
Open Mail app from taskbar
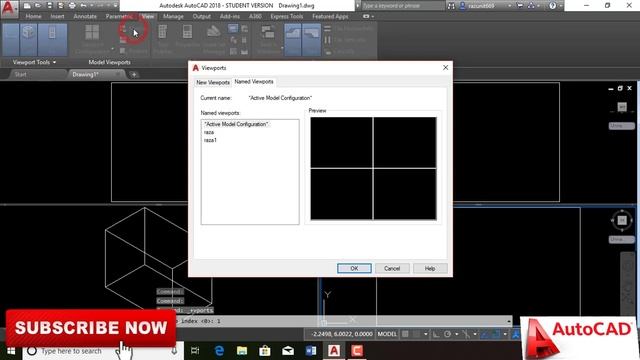(288, 351)
